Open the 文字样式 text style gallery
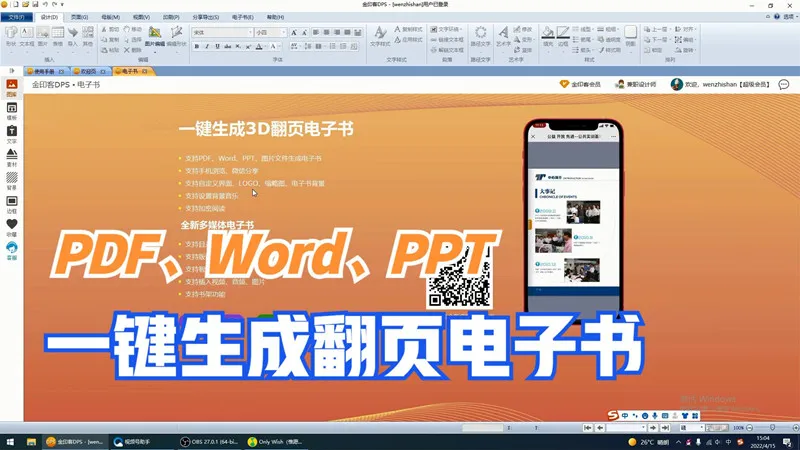Image resolution: width=800 pixels, height=450 pixels. [380, 36]
